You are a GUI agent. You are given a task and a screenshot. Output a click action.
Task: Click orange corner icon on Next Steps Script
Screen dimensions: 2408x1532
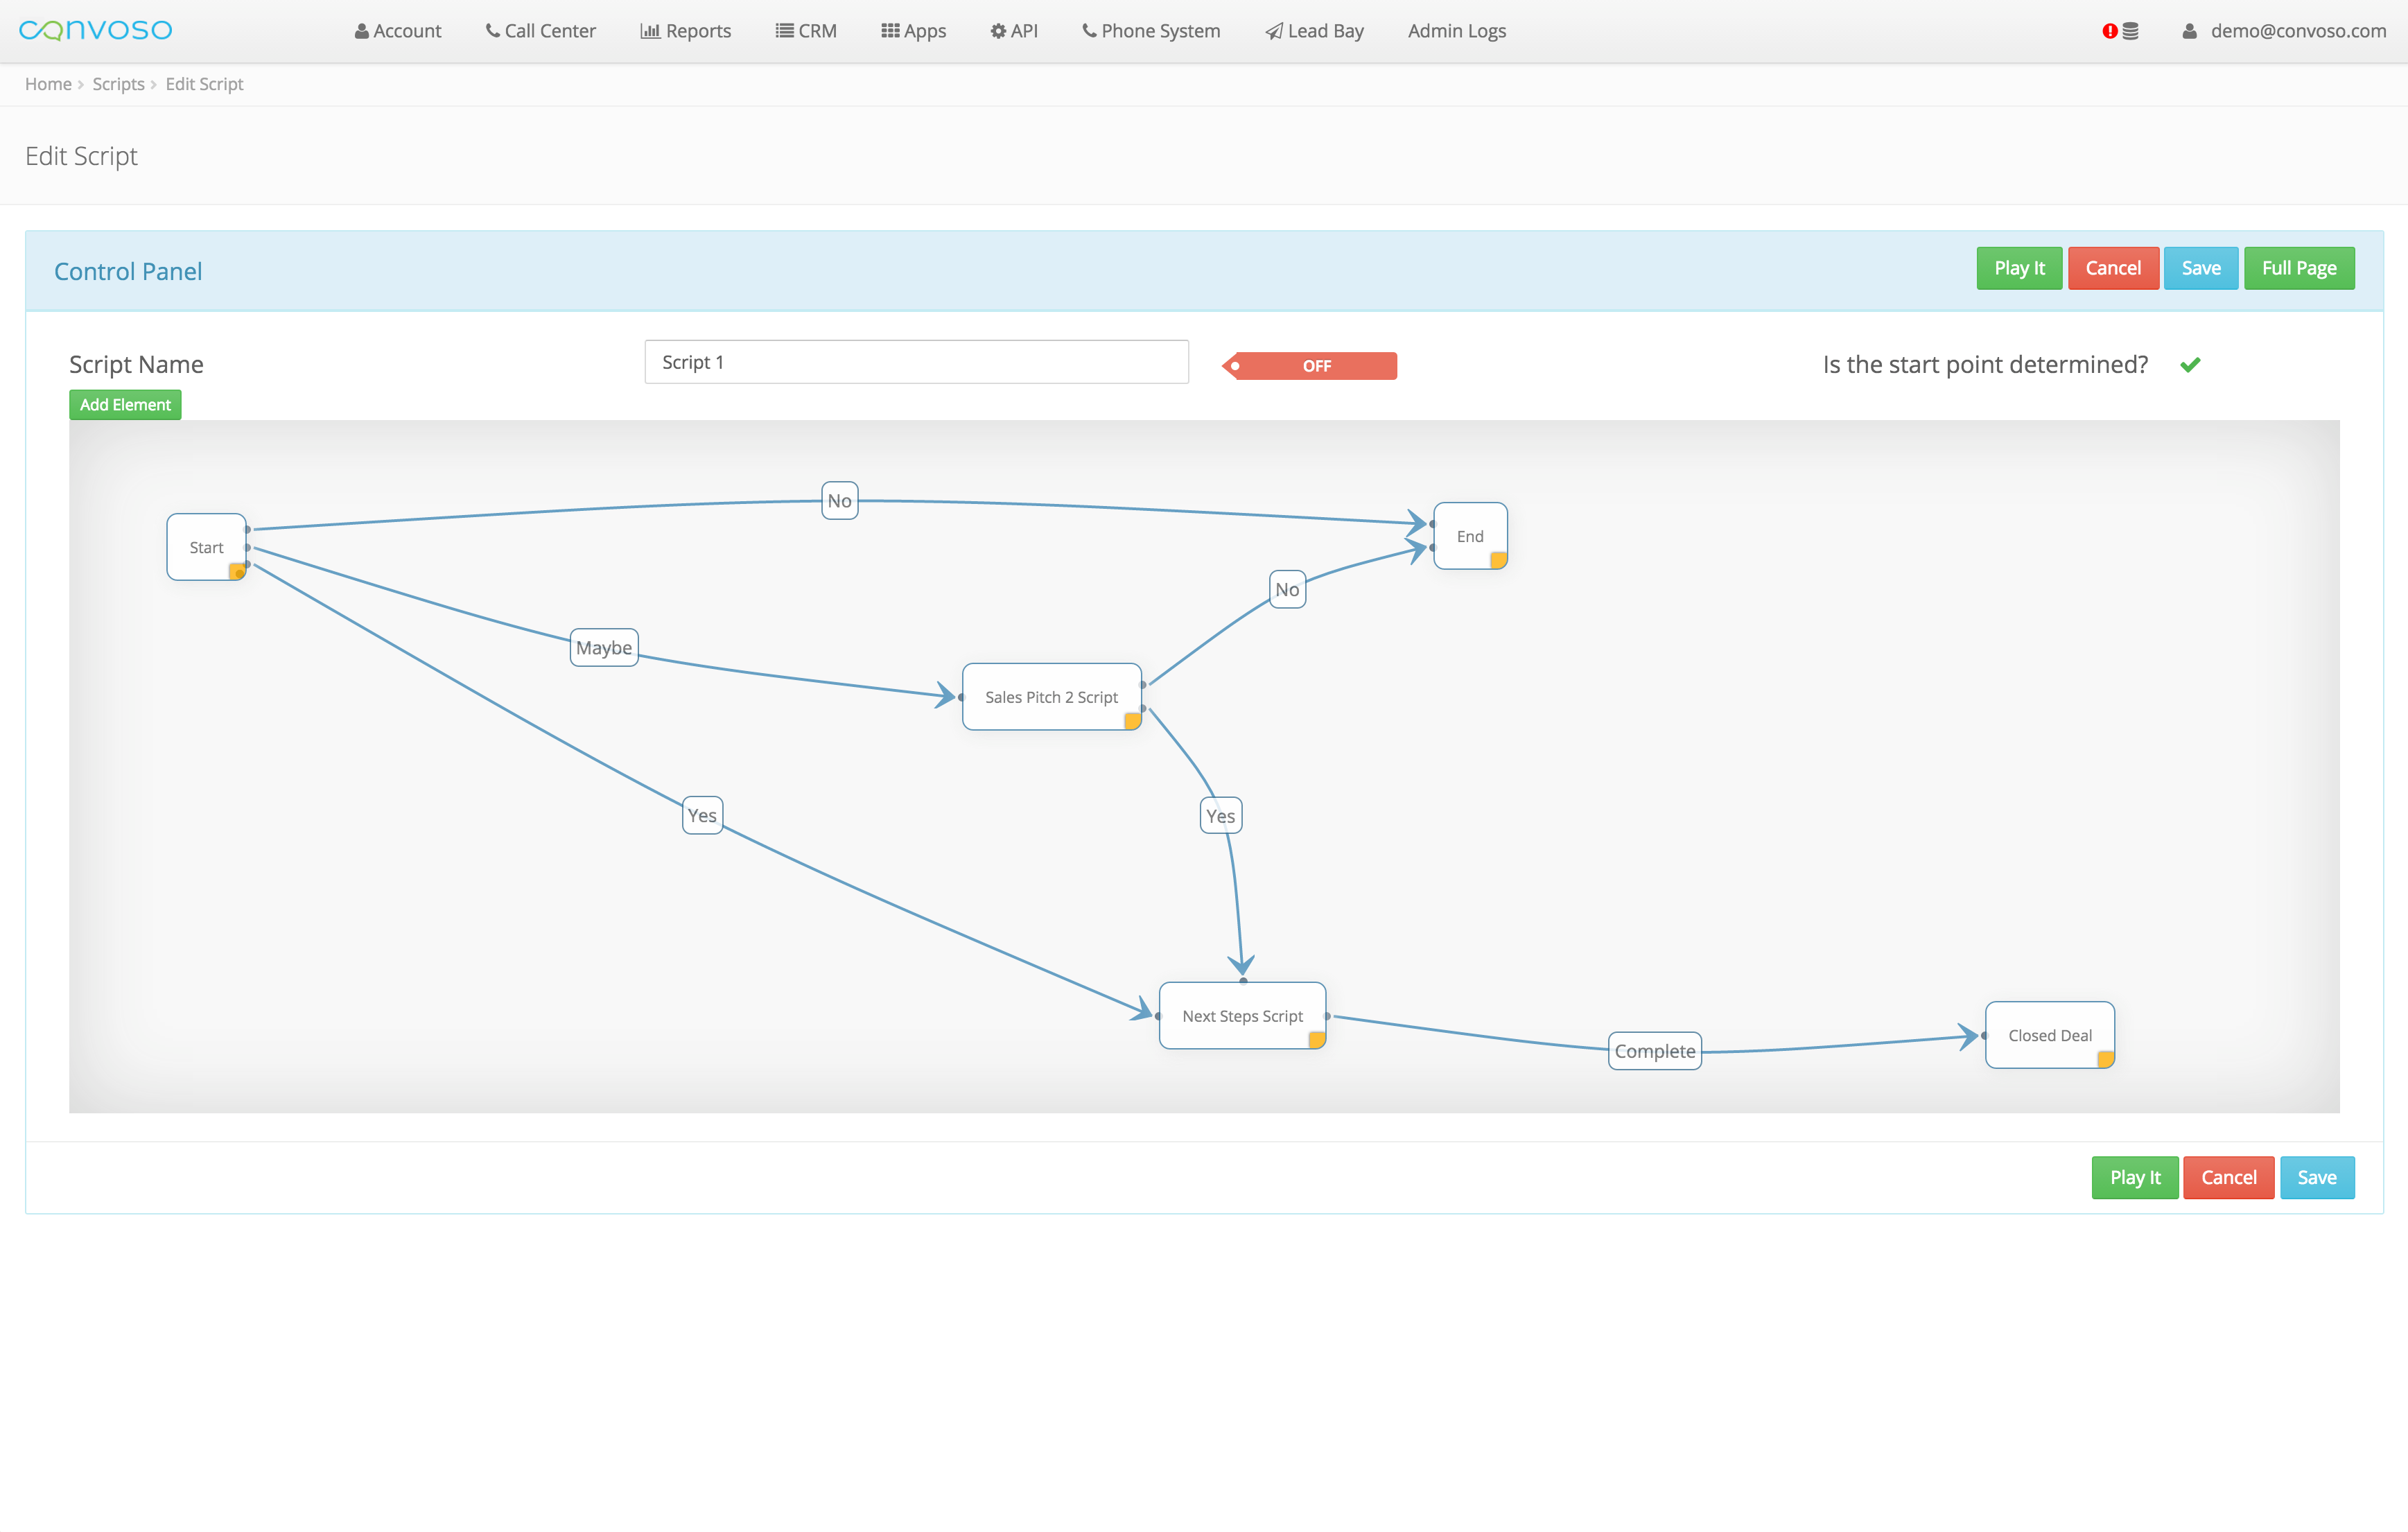(x=1317, y=1040)
